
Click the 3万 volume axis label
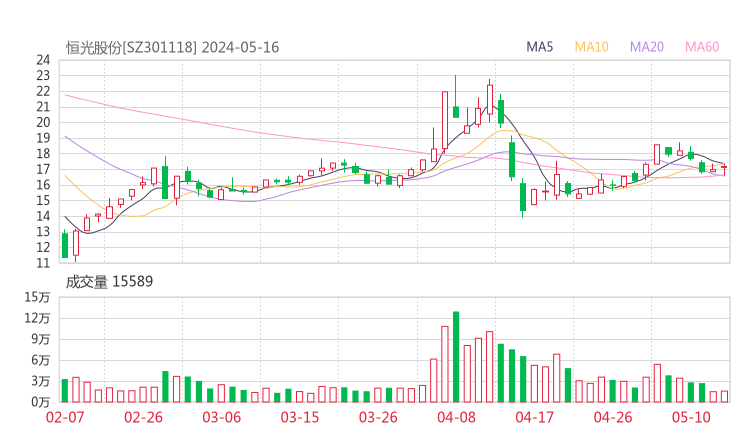(41, 381)
